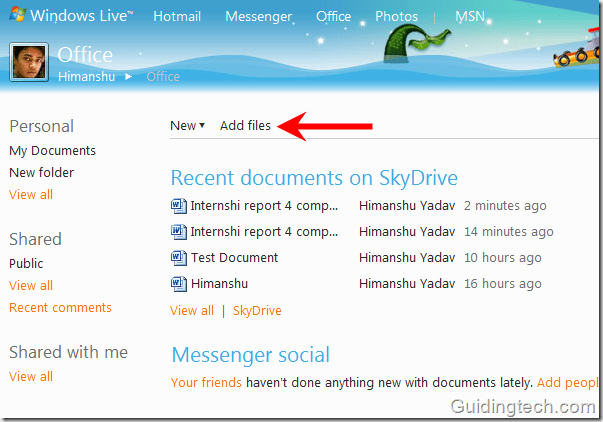Image resolution: width=603 pixels, height=422 pixels.
Task: Open Hotmail from top navigation
Action: pyautogui.click(x=177, y=16)
